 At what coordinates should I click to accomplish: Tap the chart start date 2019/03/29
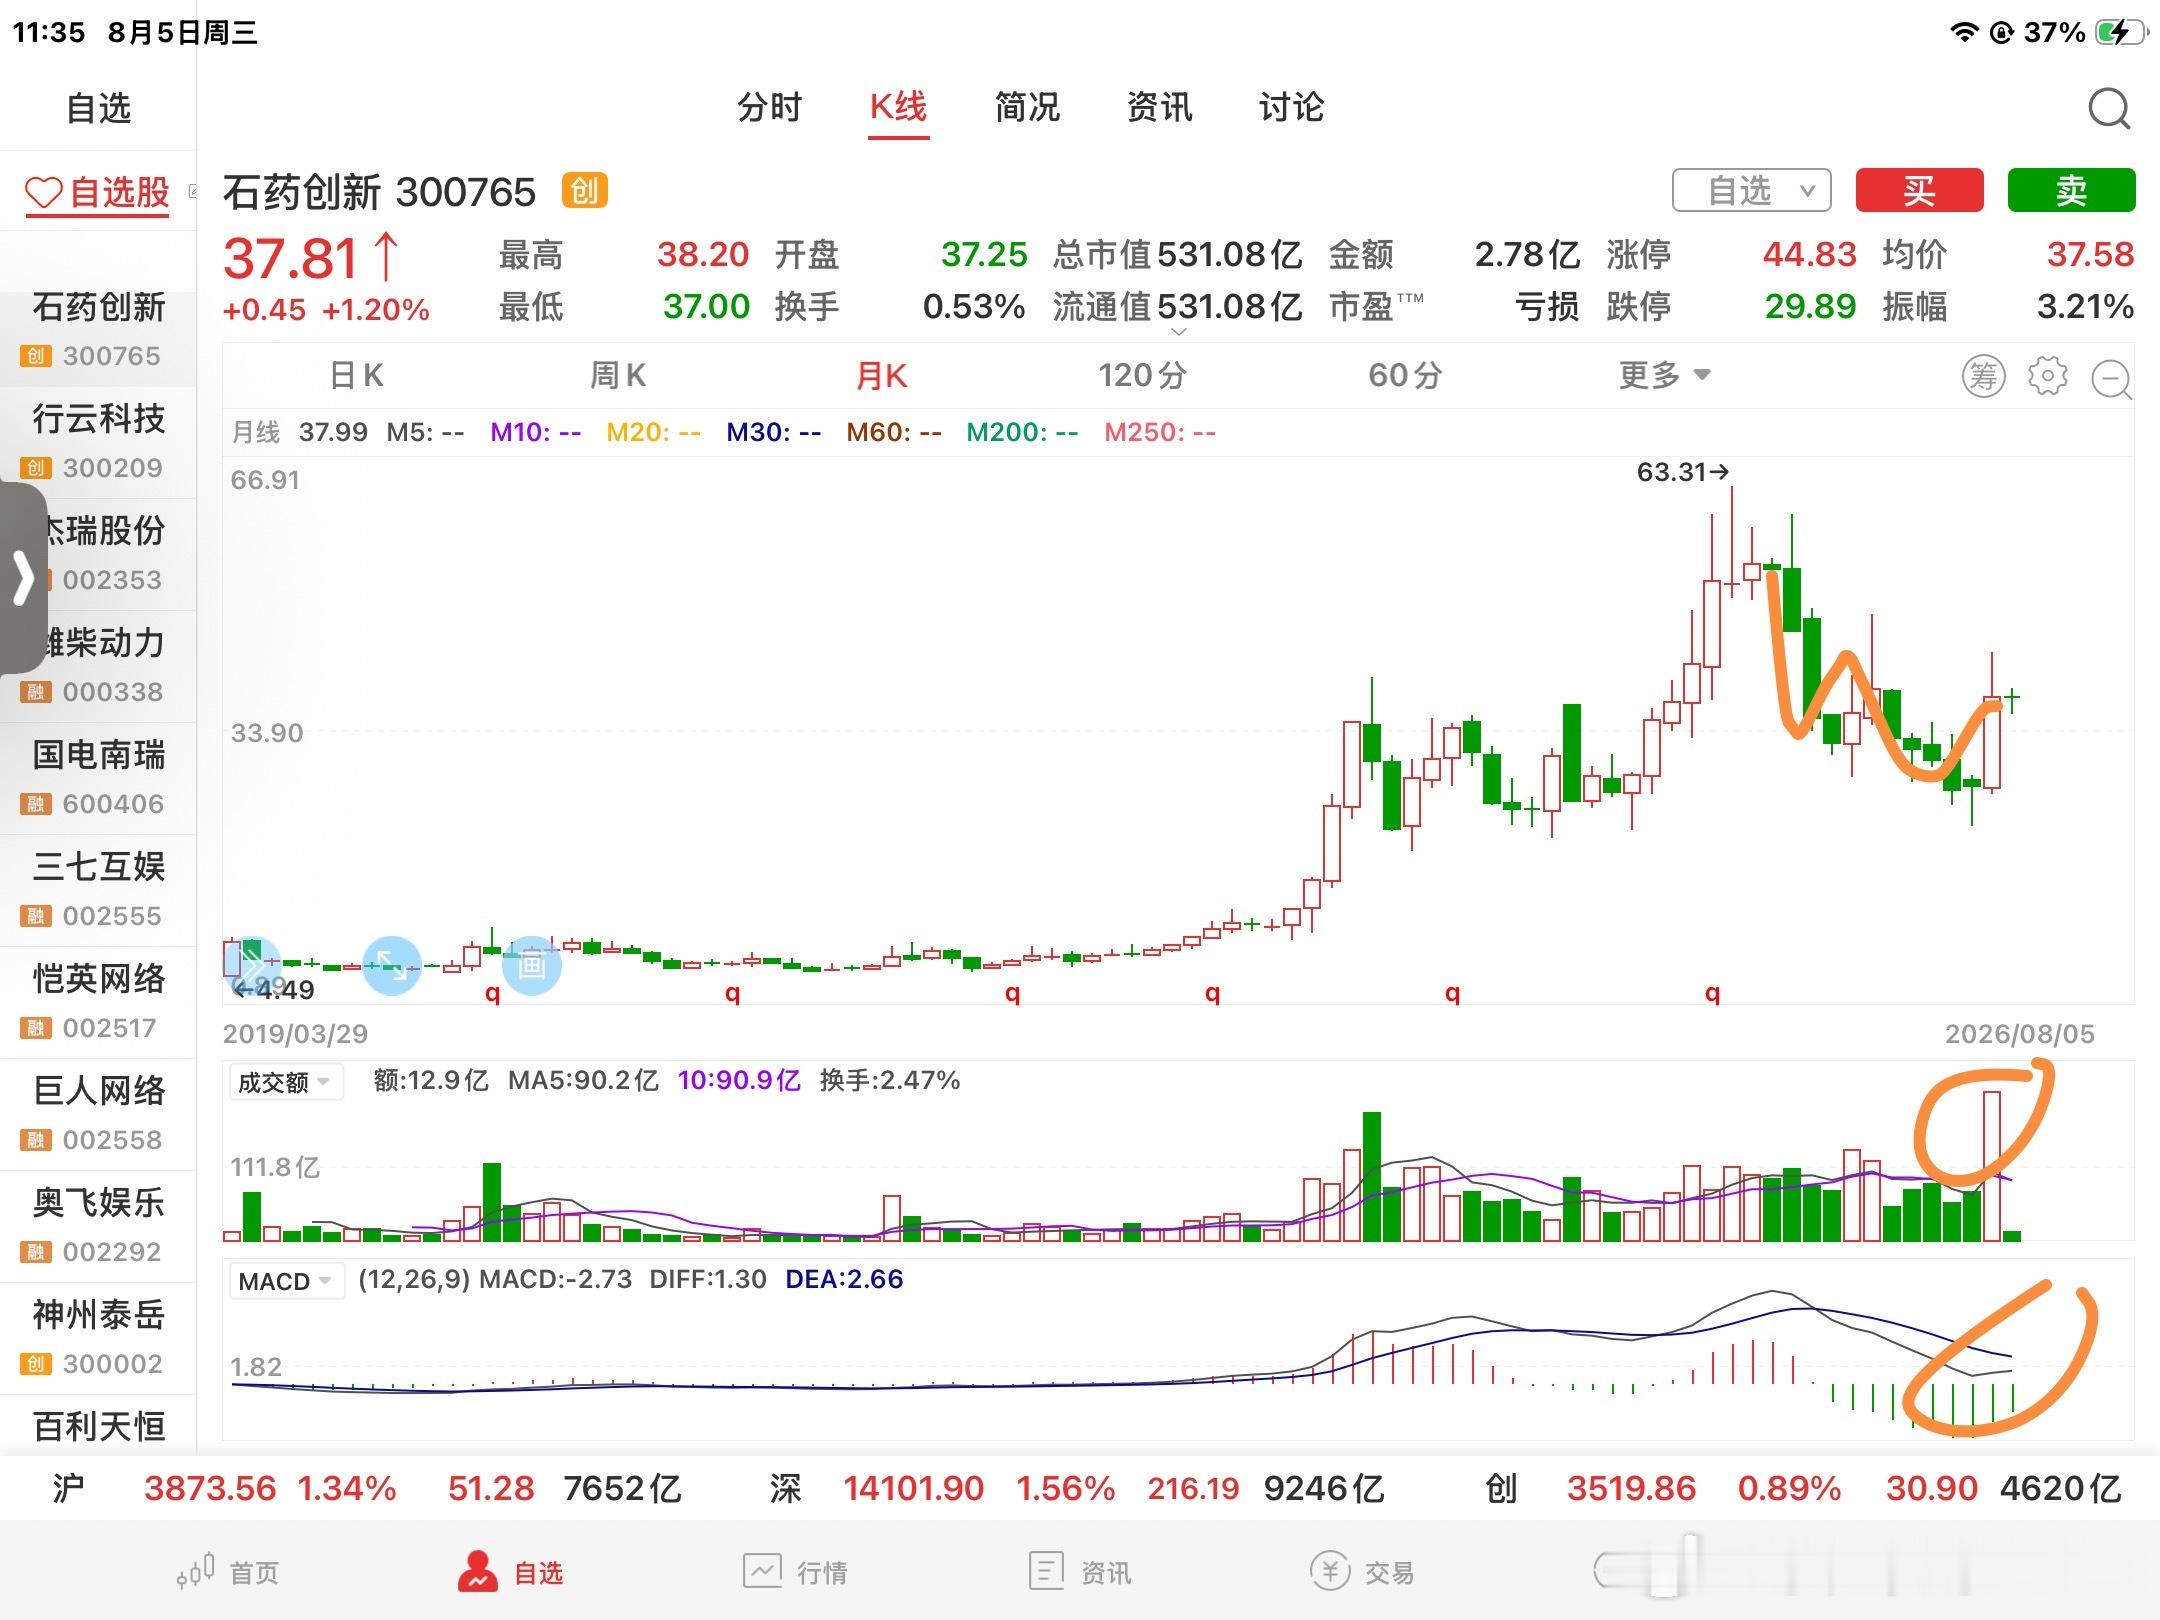(x=295, y=1034)
